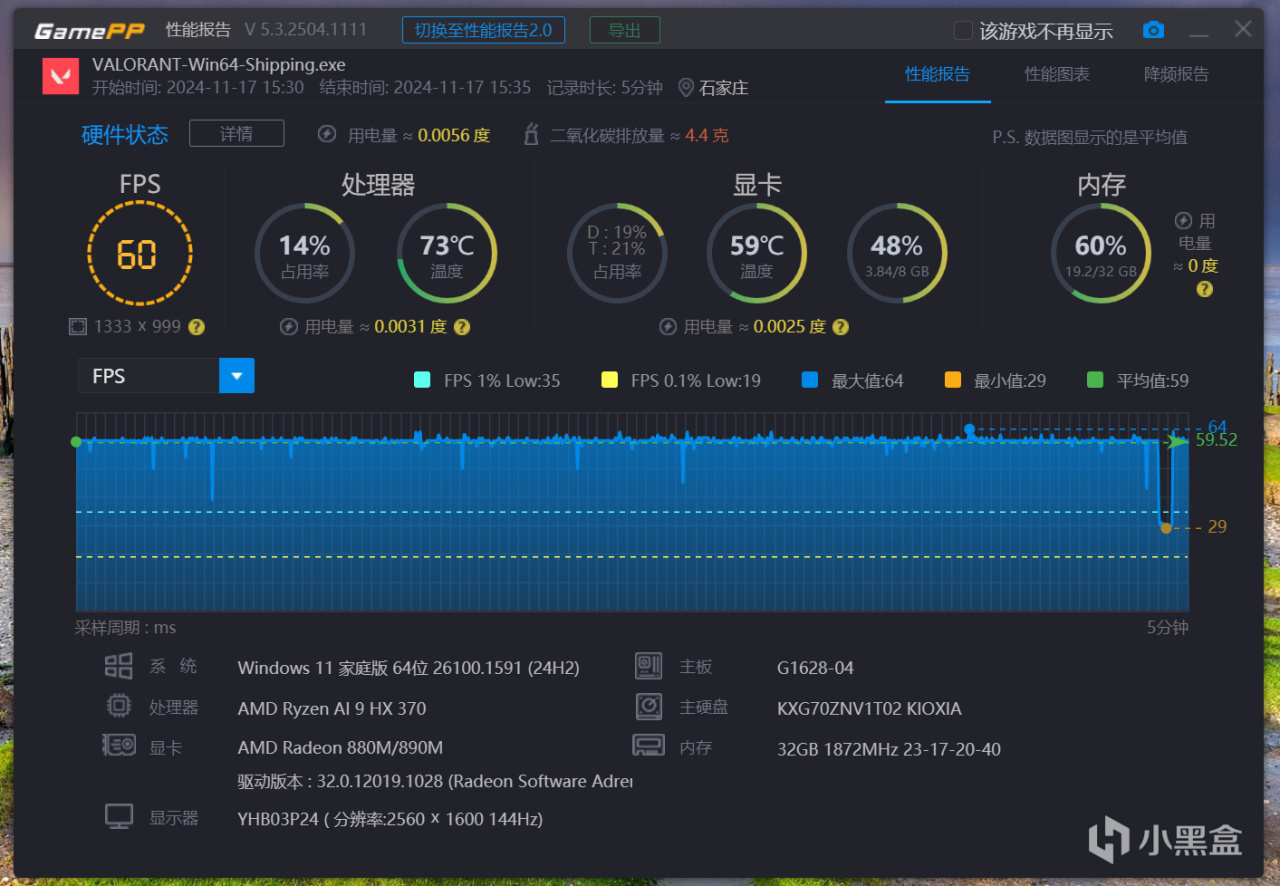This screenshot has width=1280, height=886.
Task: Click the GamePP logo
Action: [90, 30]
